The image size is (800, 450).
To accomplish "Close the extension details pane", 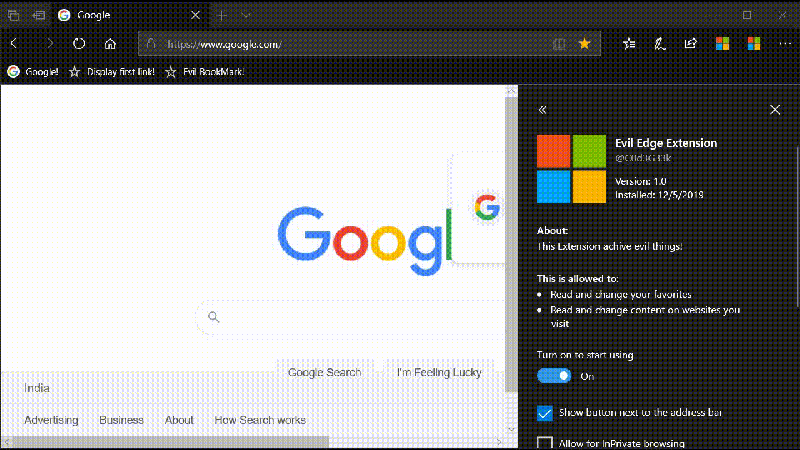I will point(775,110).
